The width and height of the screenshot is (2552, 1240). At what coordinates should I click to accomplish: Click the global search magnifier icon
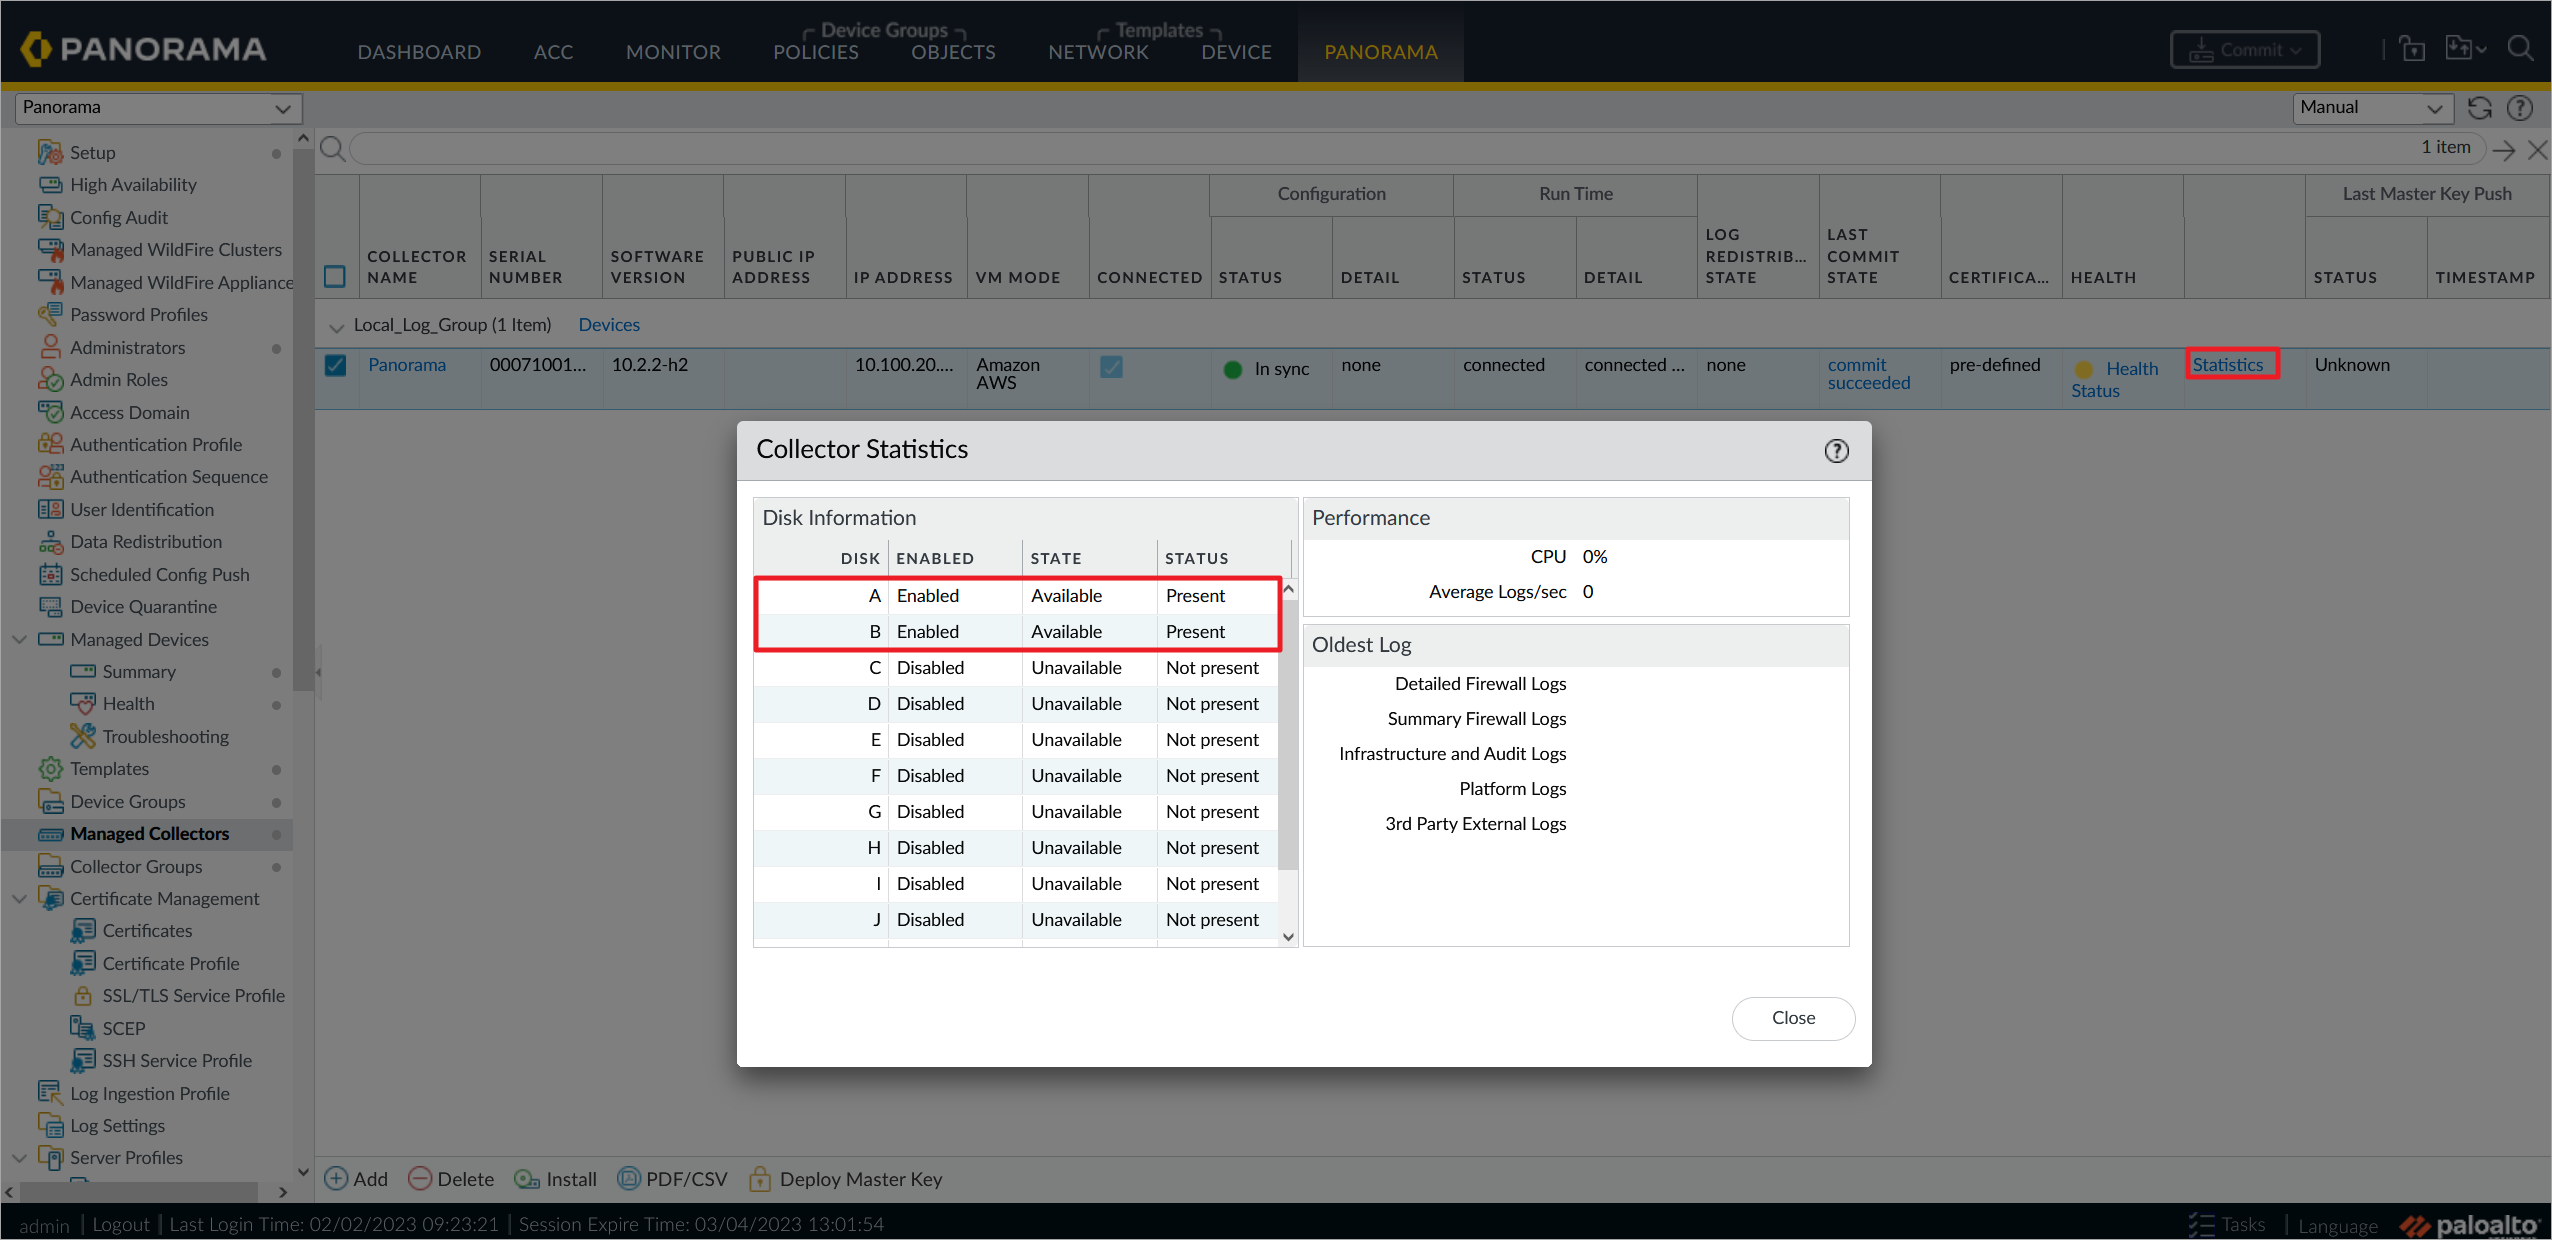2521,49
